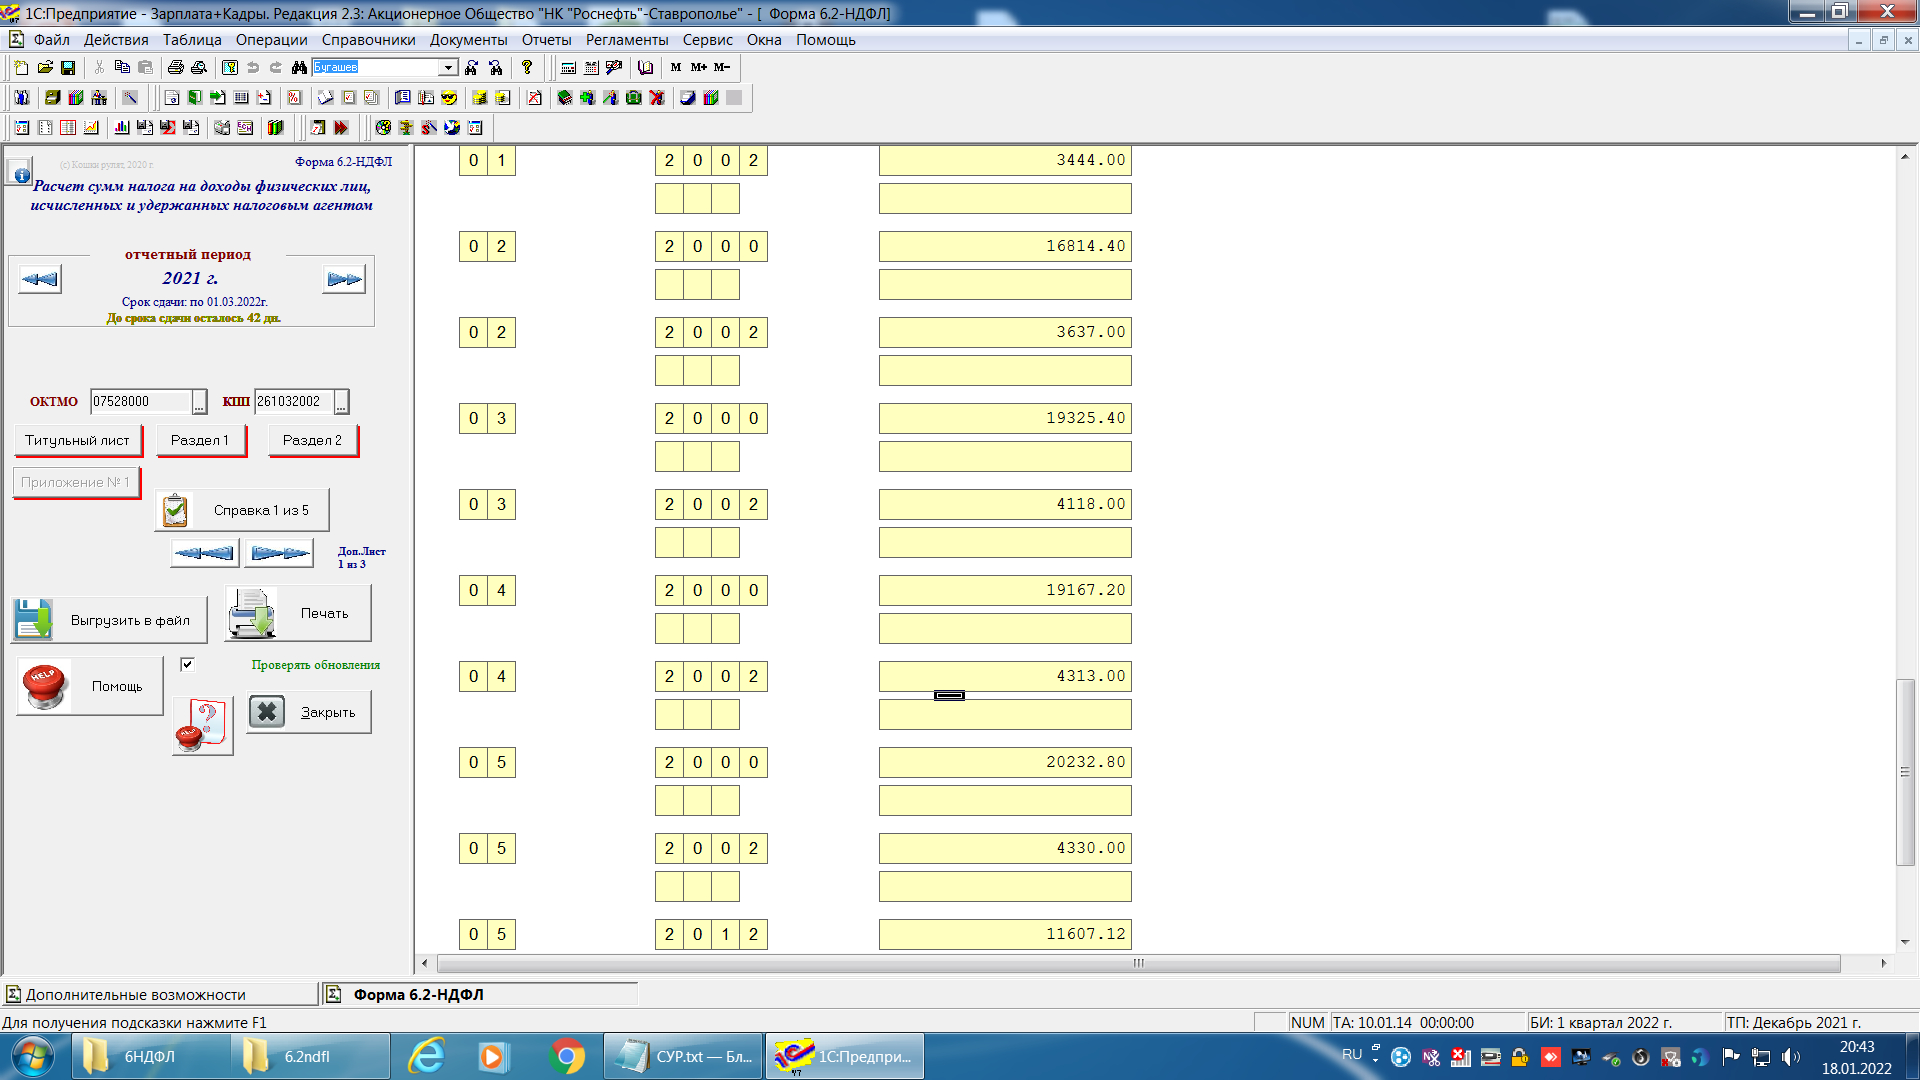Screen dimensions: 1920x1080
Task: Click the M+ memory add button
Action: [699, 68]
